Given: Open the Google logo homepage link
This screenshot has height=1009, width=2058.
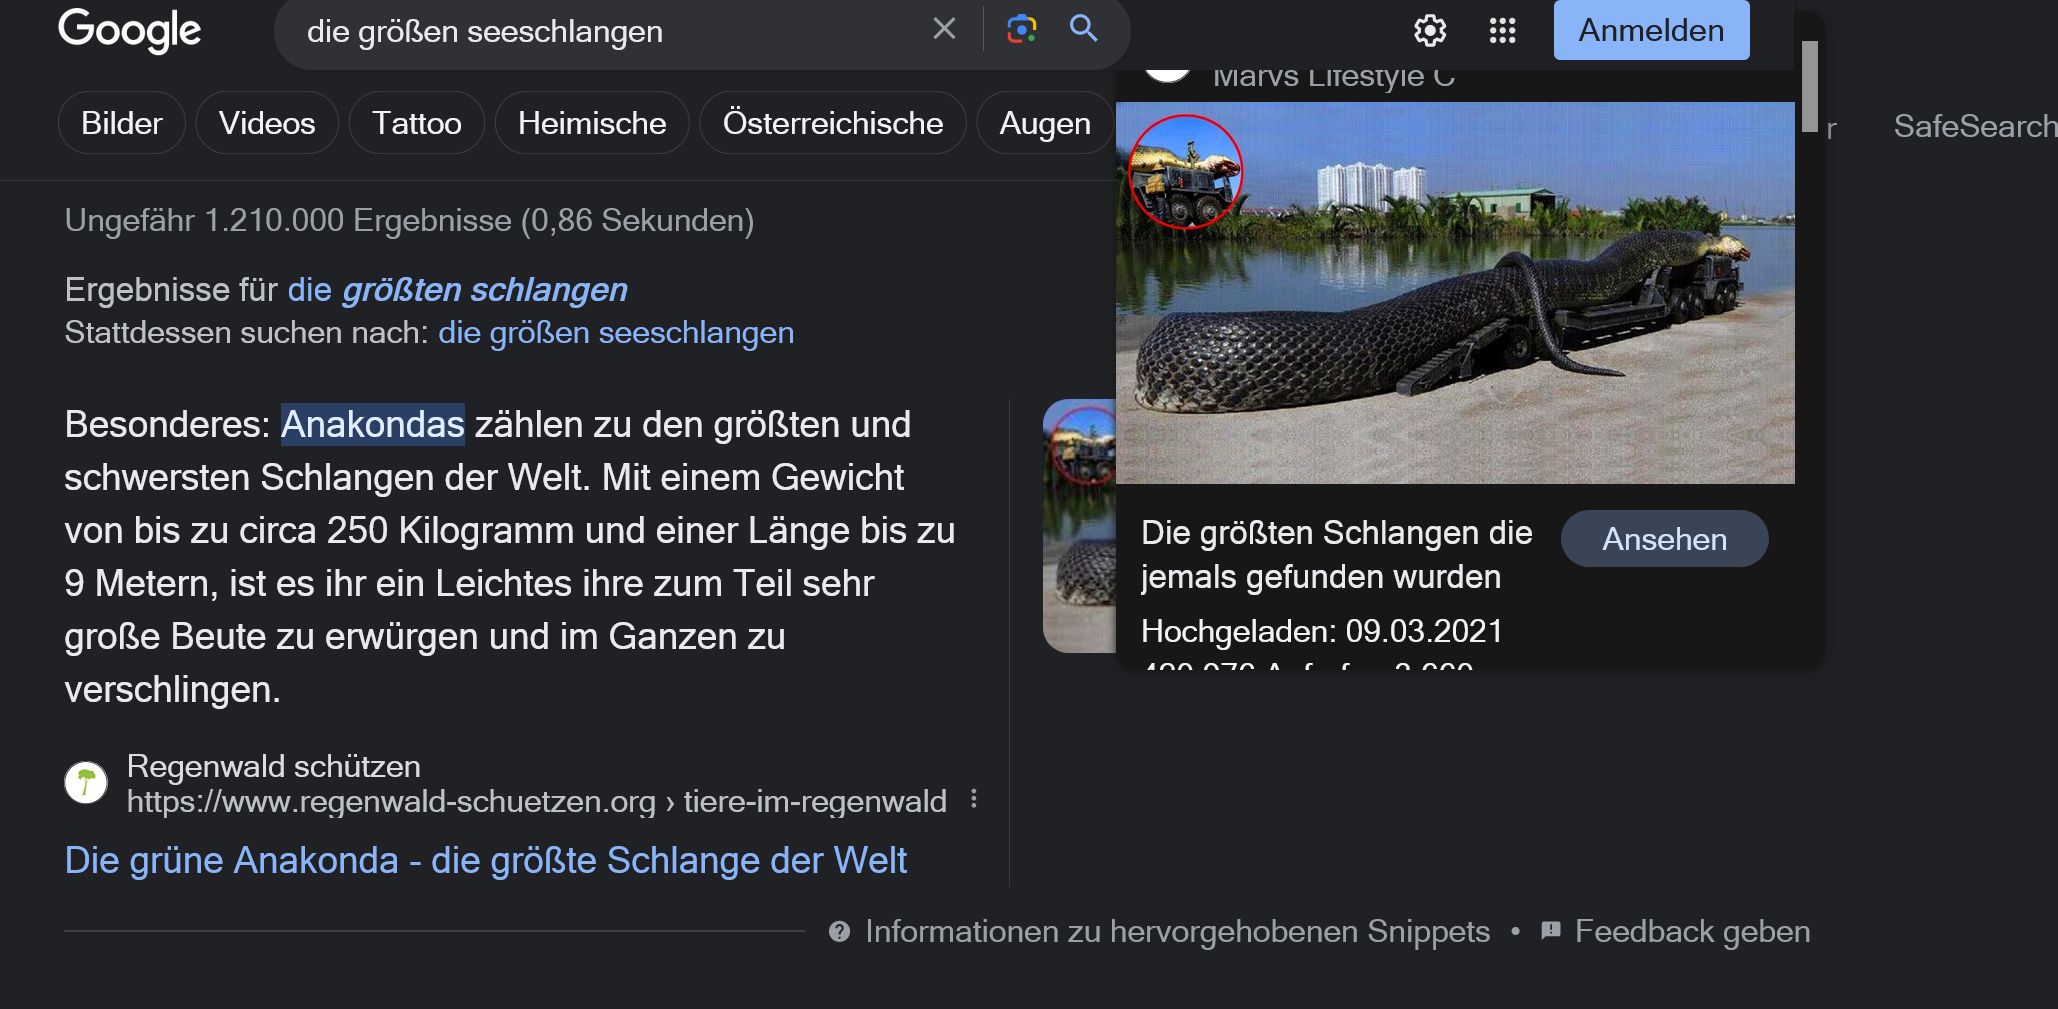Looking at the screenshot, I should coord(130,30).
